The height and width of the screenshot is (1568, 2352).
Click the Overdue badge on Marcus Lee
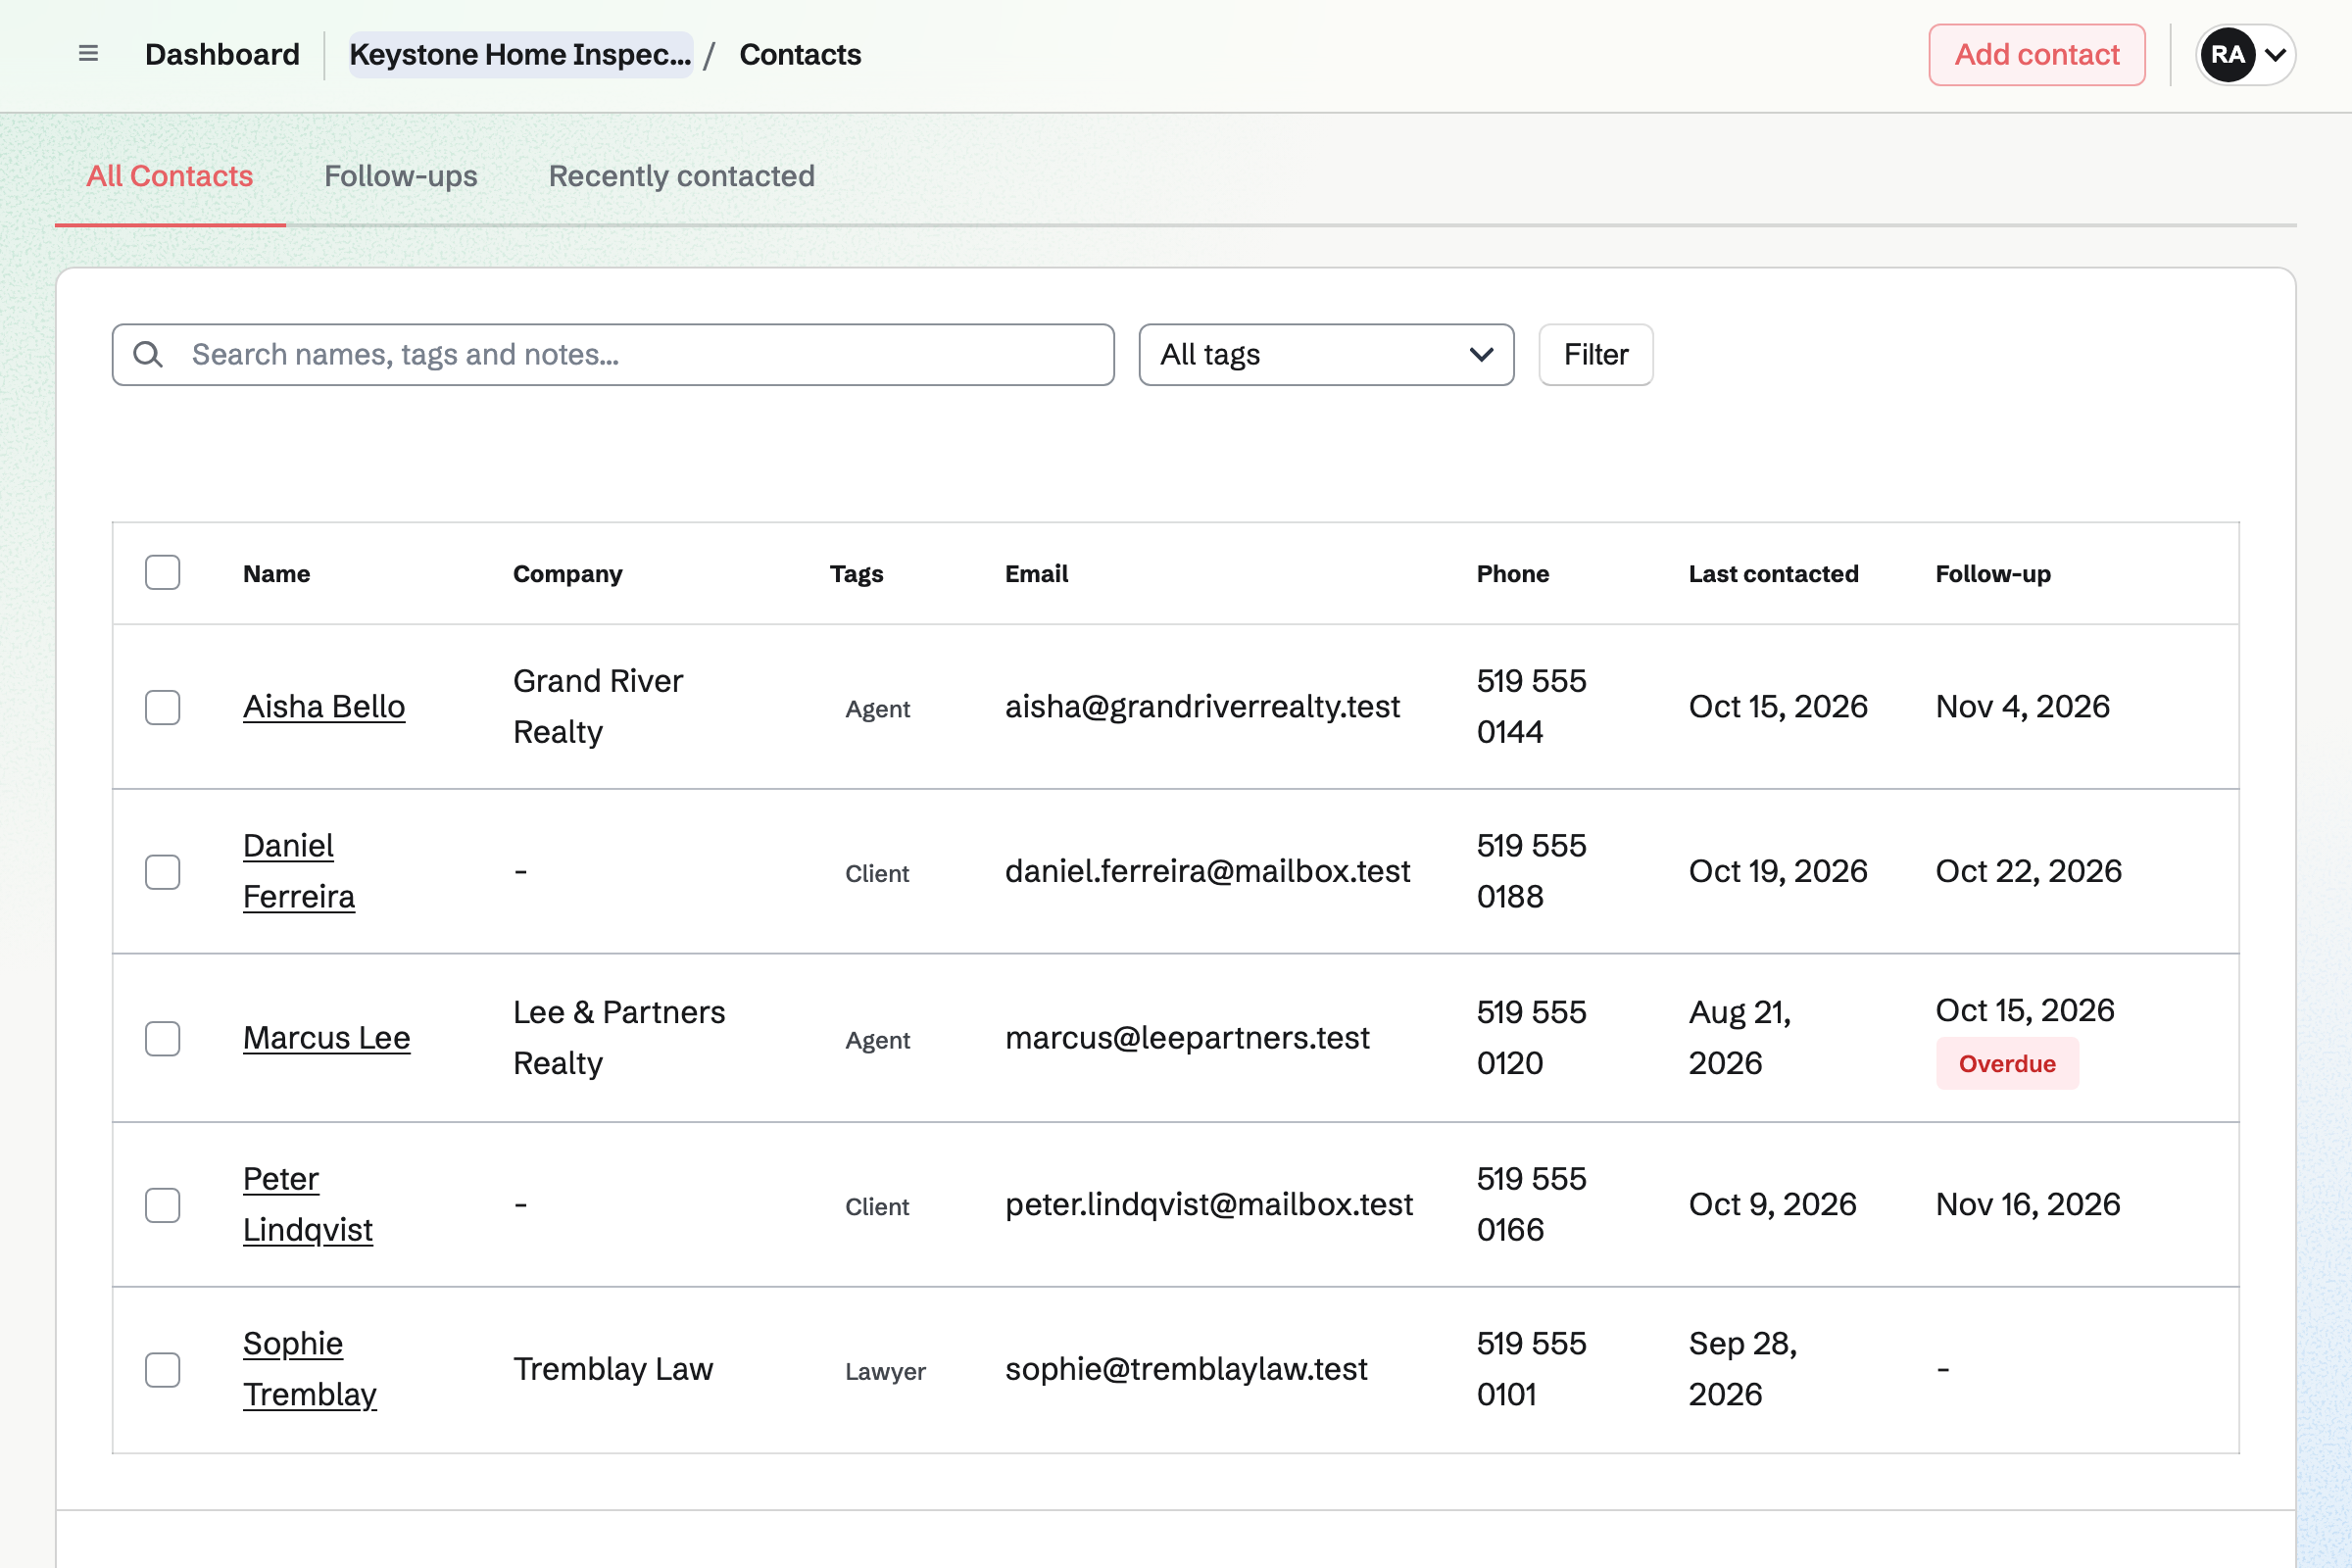click(2007, 1064)
